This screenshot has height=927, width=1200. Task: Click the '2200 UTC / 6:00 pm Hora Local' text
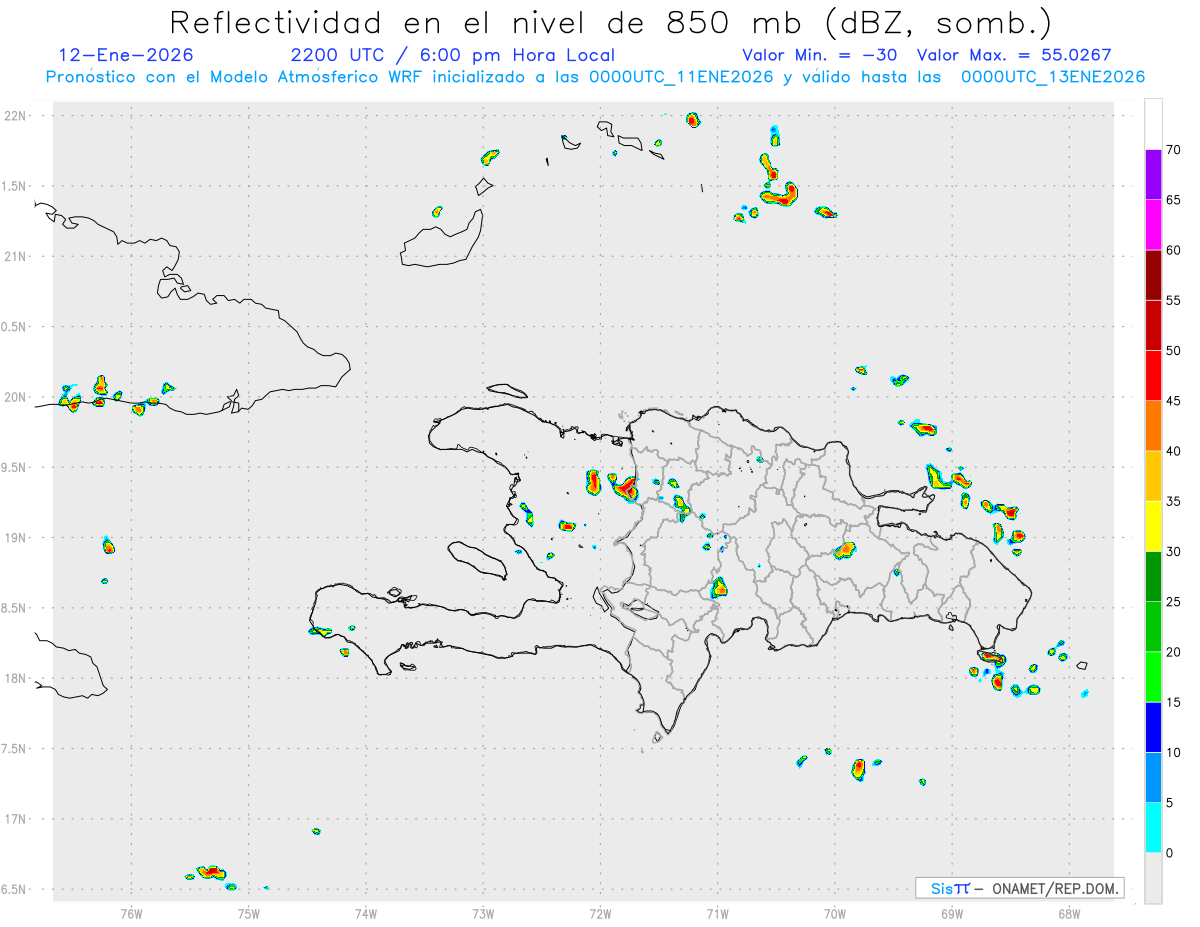pos(453,56)
